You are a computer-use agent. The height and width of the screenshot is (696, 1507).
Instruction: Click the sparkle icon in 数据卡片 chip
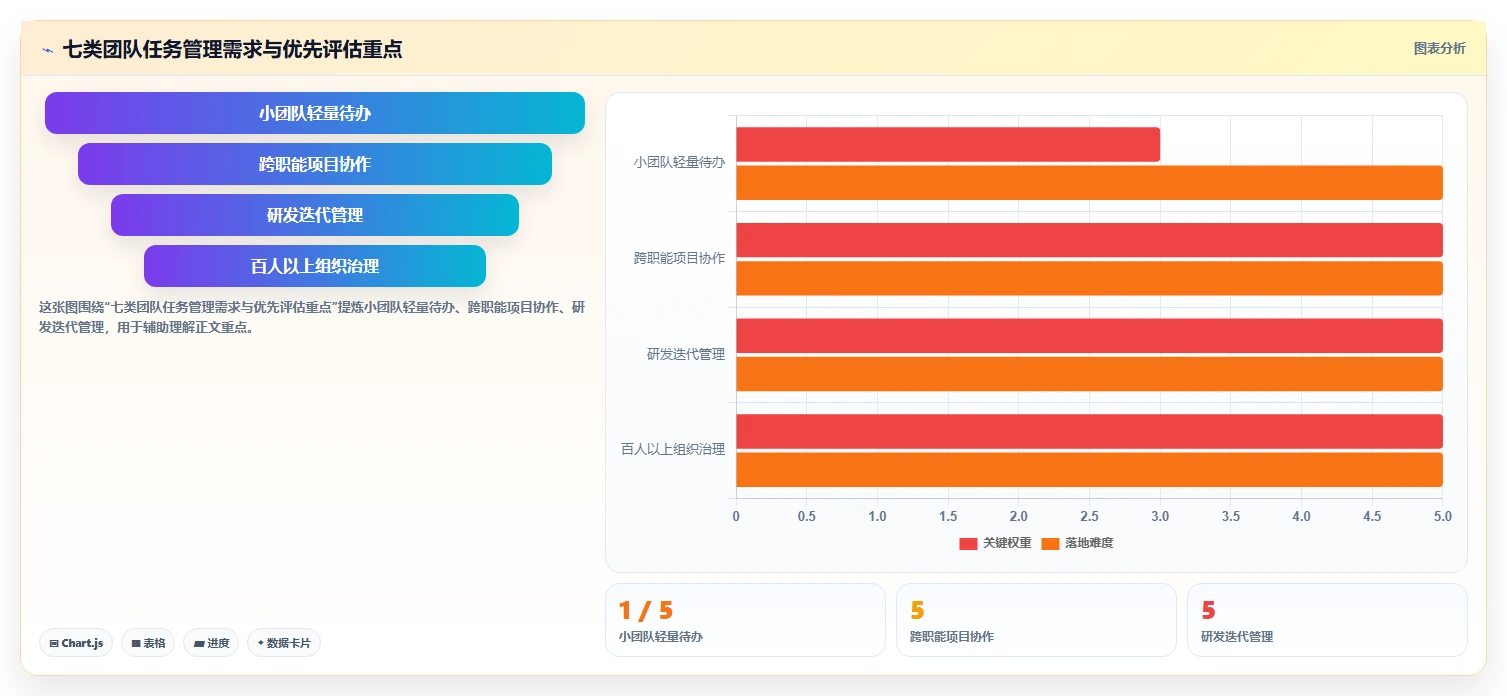pos(261,643)
